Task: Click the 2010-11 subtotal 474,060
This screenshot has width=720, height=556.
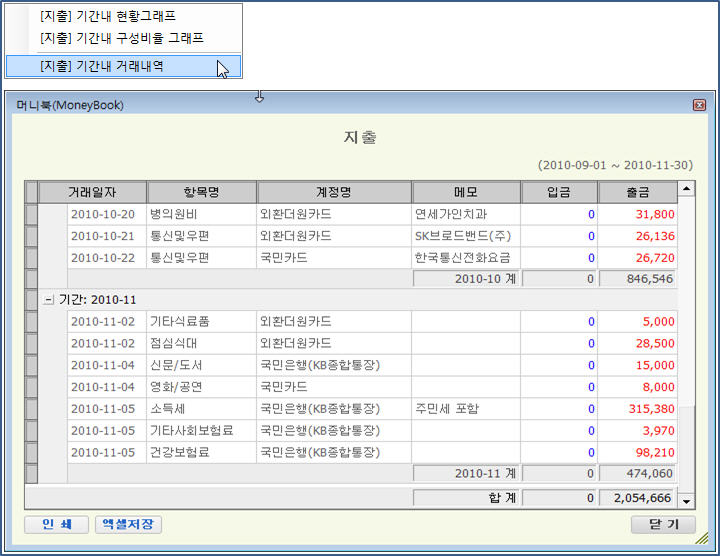Action: 638,473
